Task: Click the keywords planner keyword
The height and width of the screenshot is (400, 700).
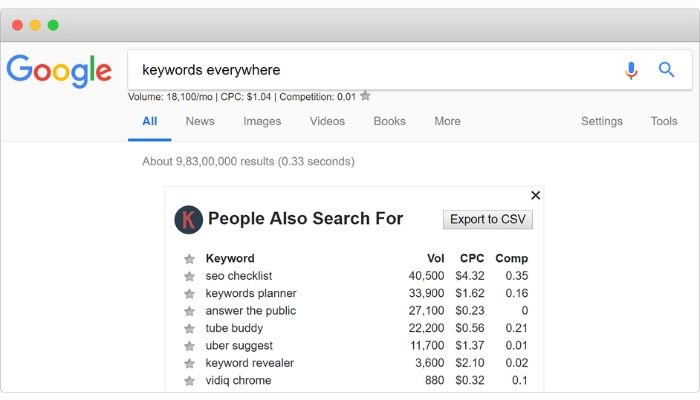Action: point(251,293)
